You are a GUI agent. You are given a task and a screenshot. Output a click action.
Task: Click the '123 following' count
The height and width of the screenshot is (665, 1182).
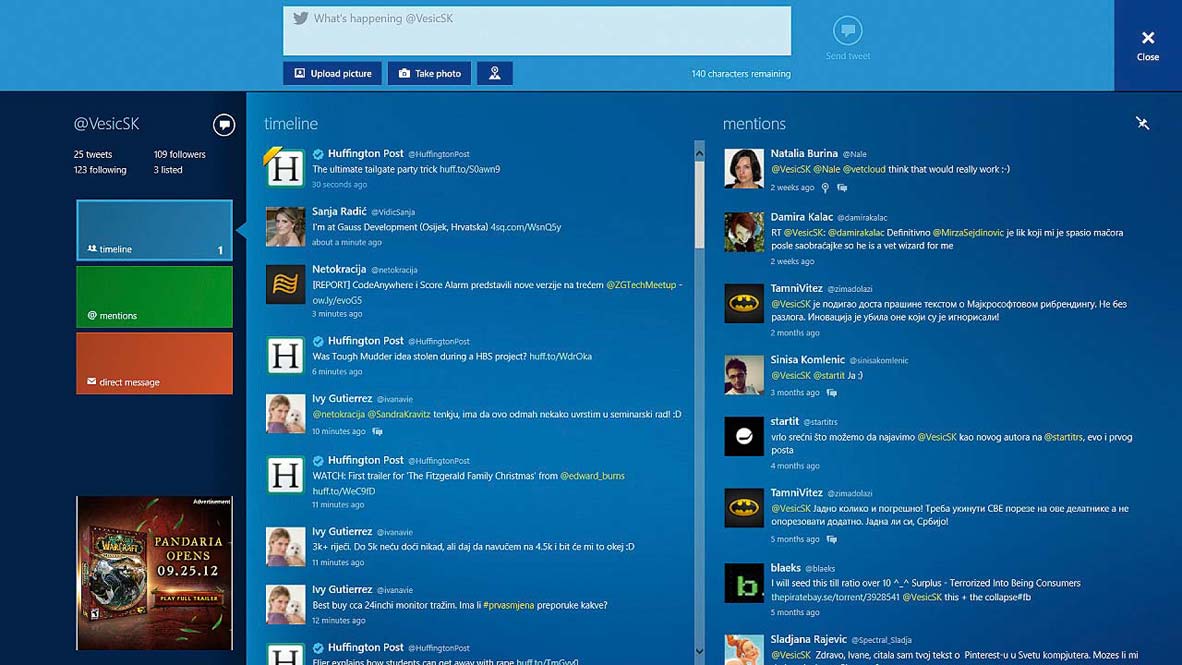click(x=100, y=170)
